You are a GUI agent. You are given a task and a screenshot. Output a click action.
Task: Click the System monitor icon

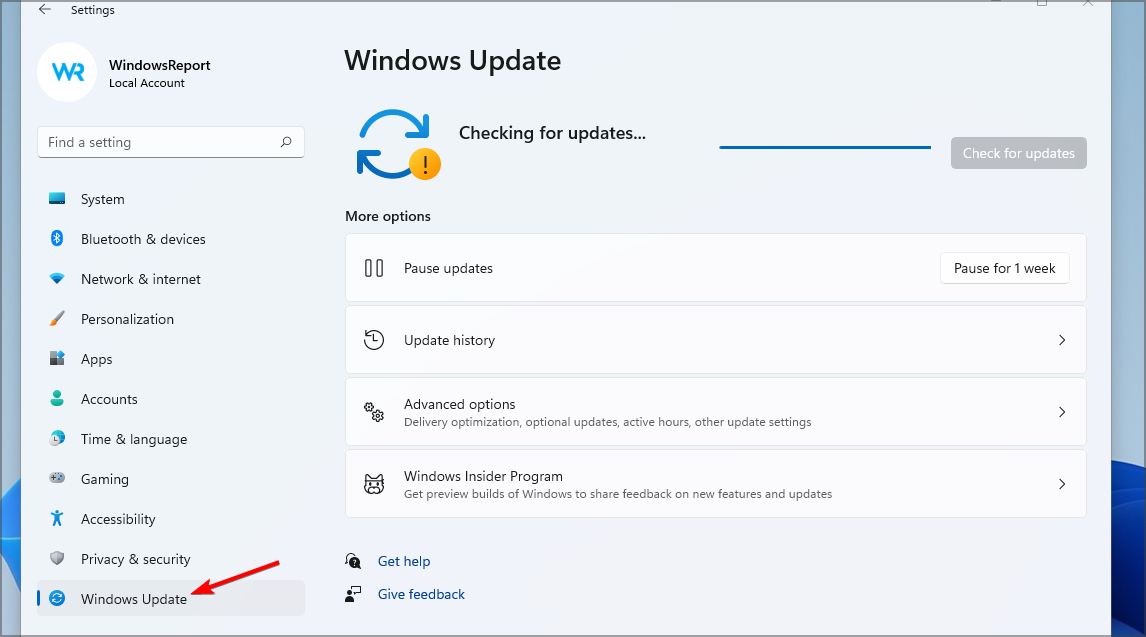point(57,198)
